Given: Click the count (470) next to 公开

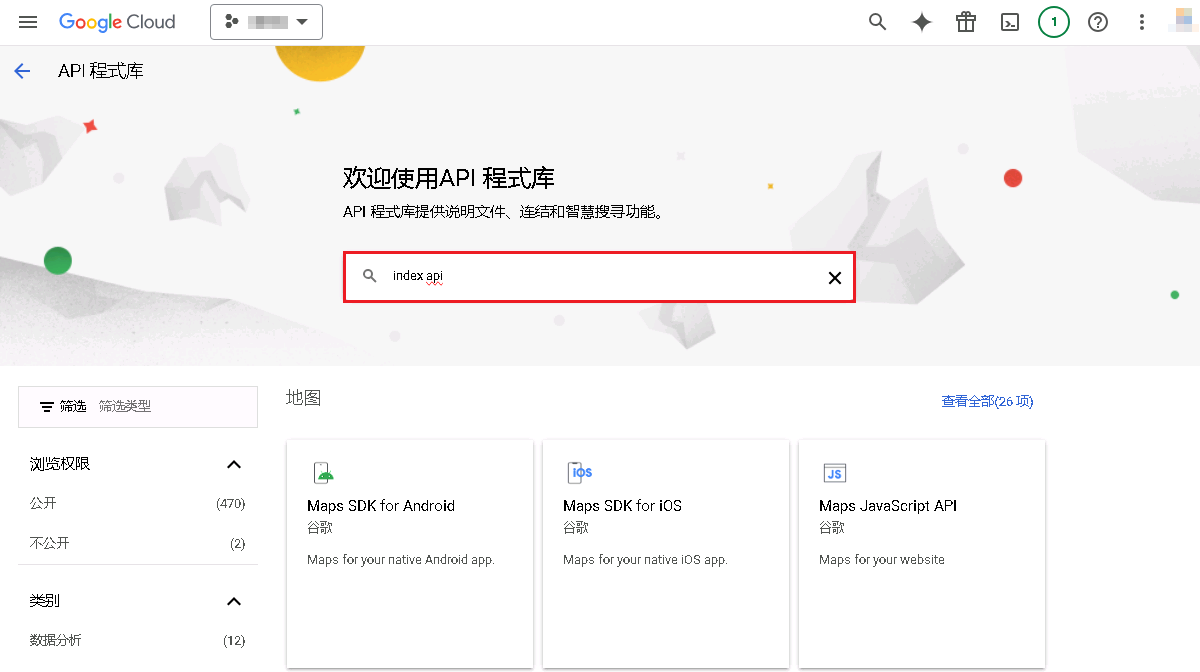Looking at the screenshot, I should click(231, 503).
